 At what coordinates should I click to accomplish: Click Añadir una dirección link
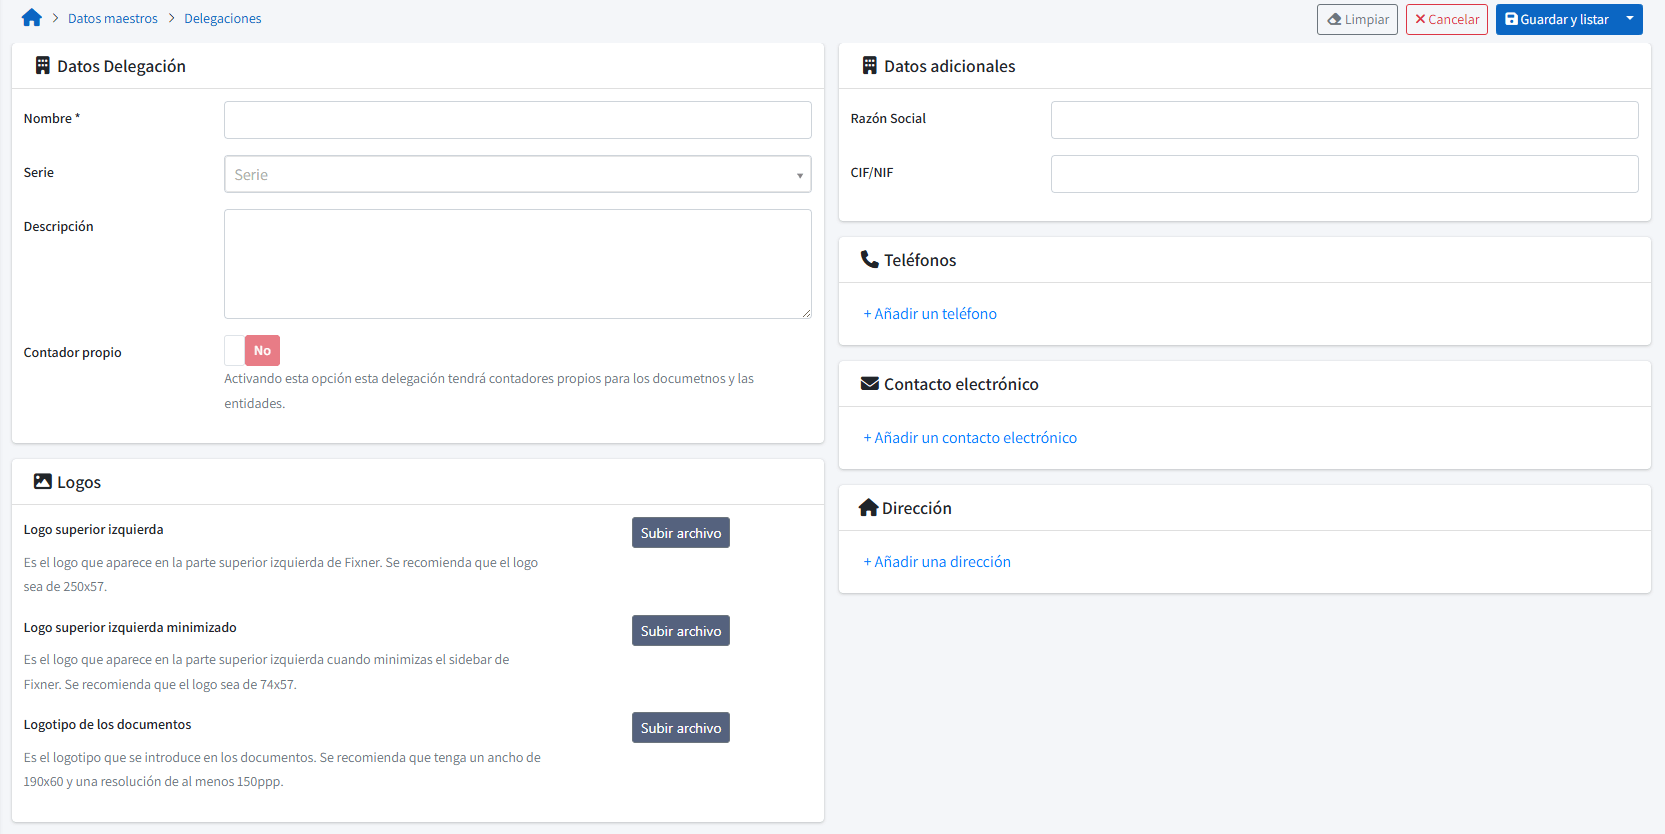(x=937, y=562)
